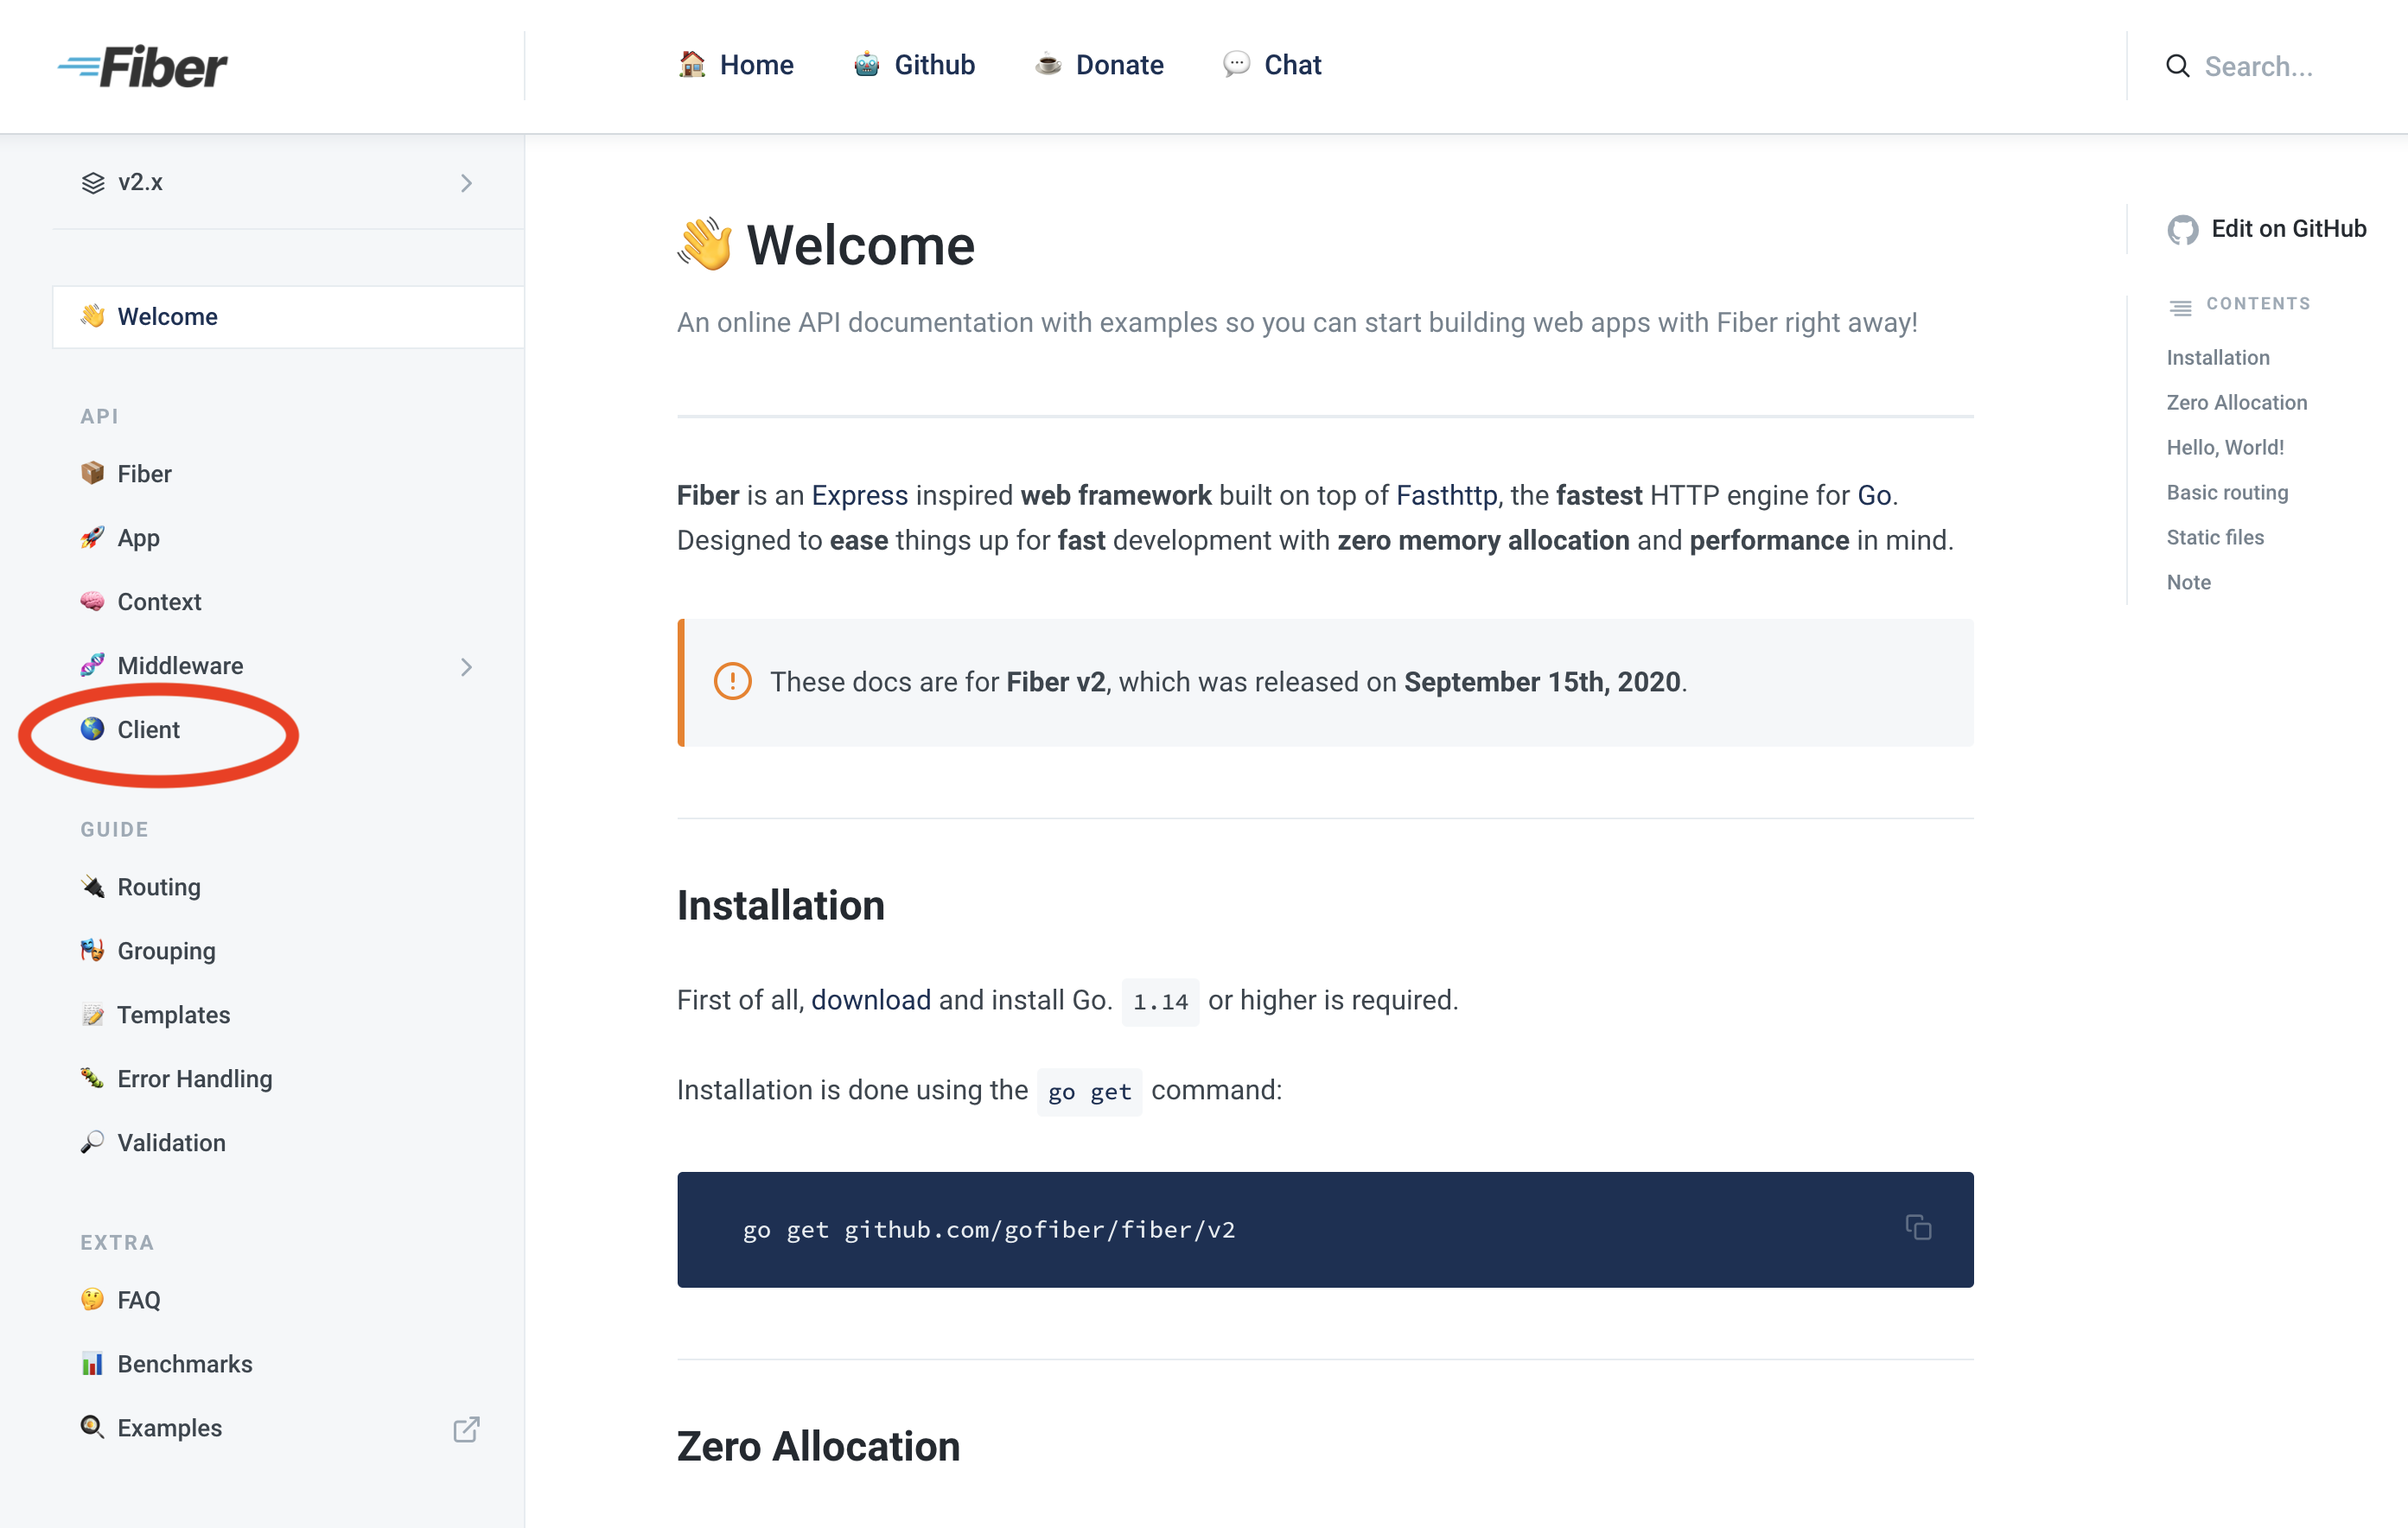Image resolution: width=2408 pixels, height=1528 pixels.
Task: Click the GitHub octocat icon near Edit on GitHub
Action: pyautogui.click(x=2183, y=229)
